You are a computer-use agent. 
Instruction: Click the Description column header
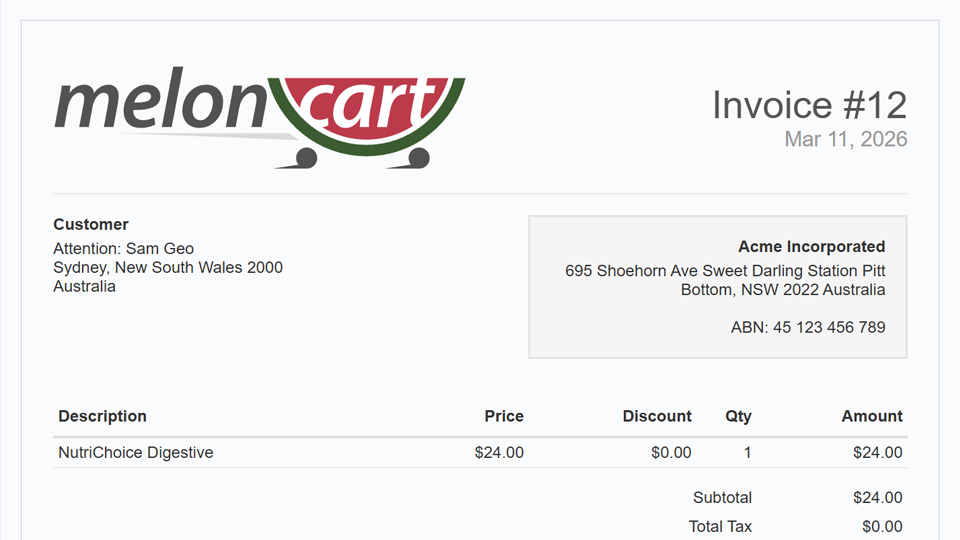(x=102, y=416)
